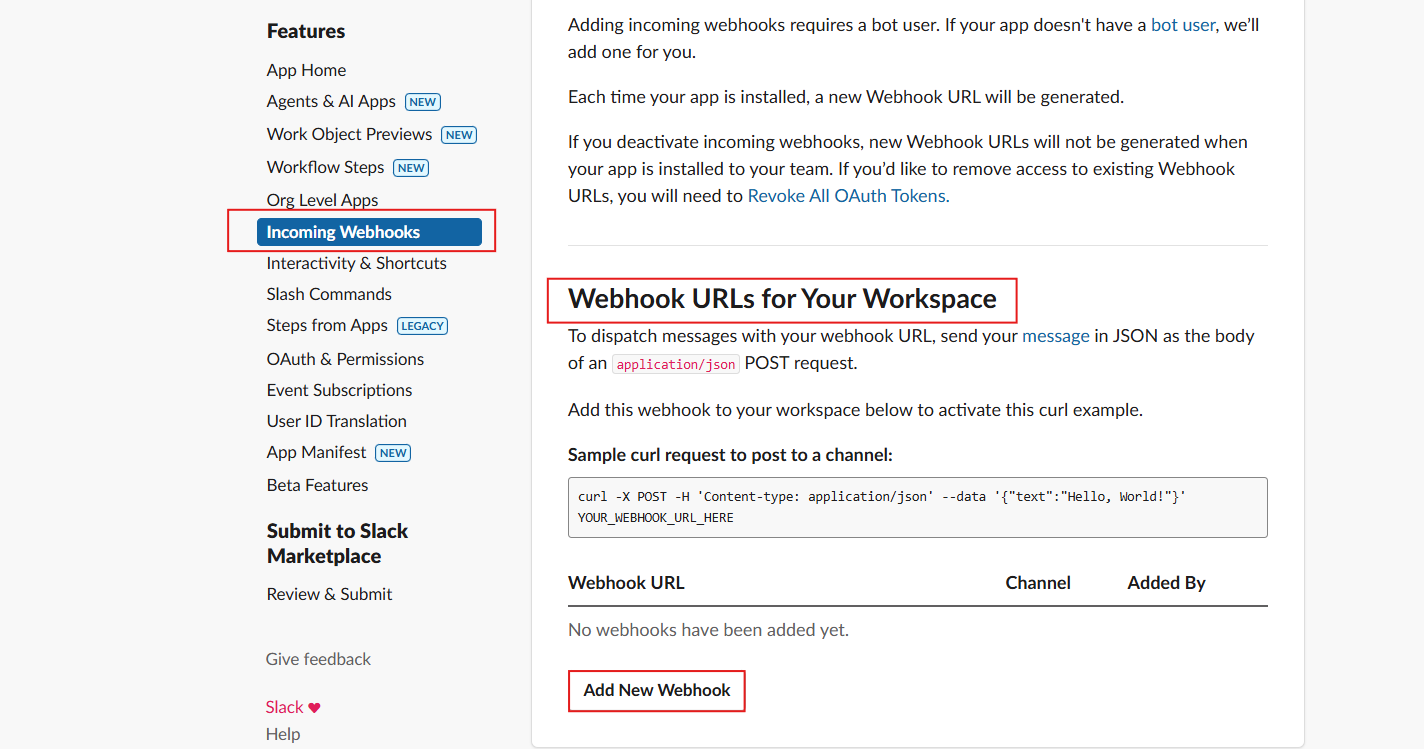The height and width of the screenshot is (749, 1424).
Task: Open the Beta Features page
Action: tap(317, 485)
